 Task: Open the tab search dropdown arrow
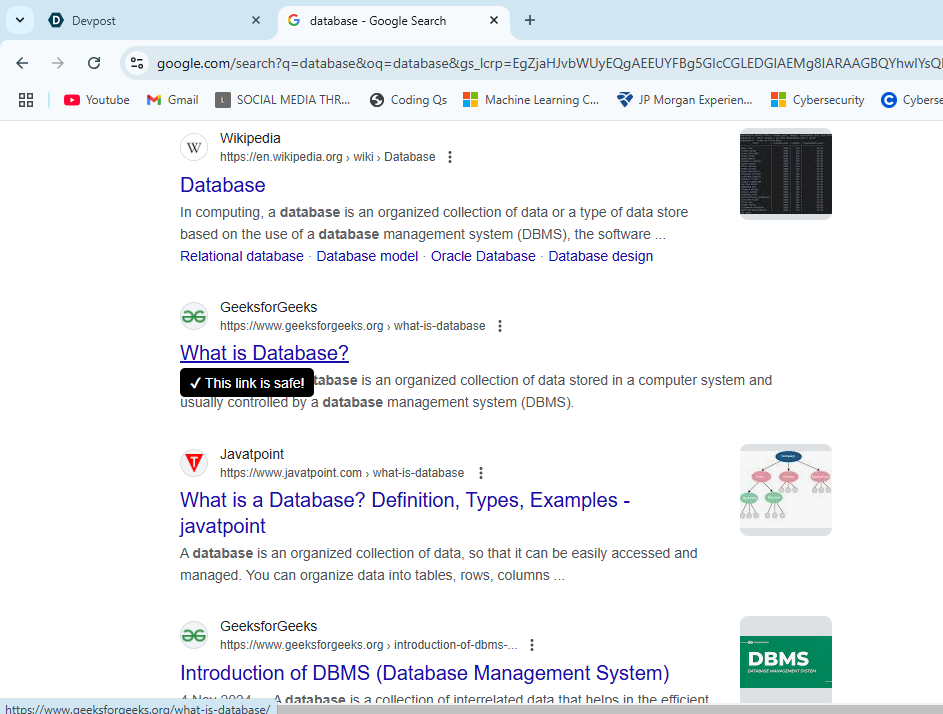point(20,20)
